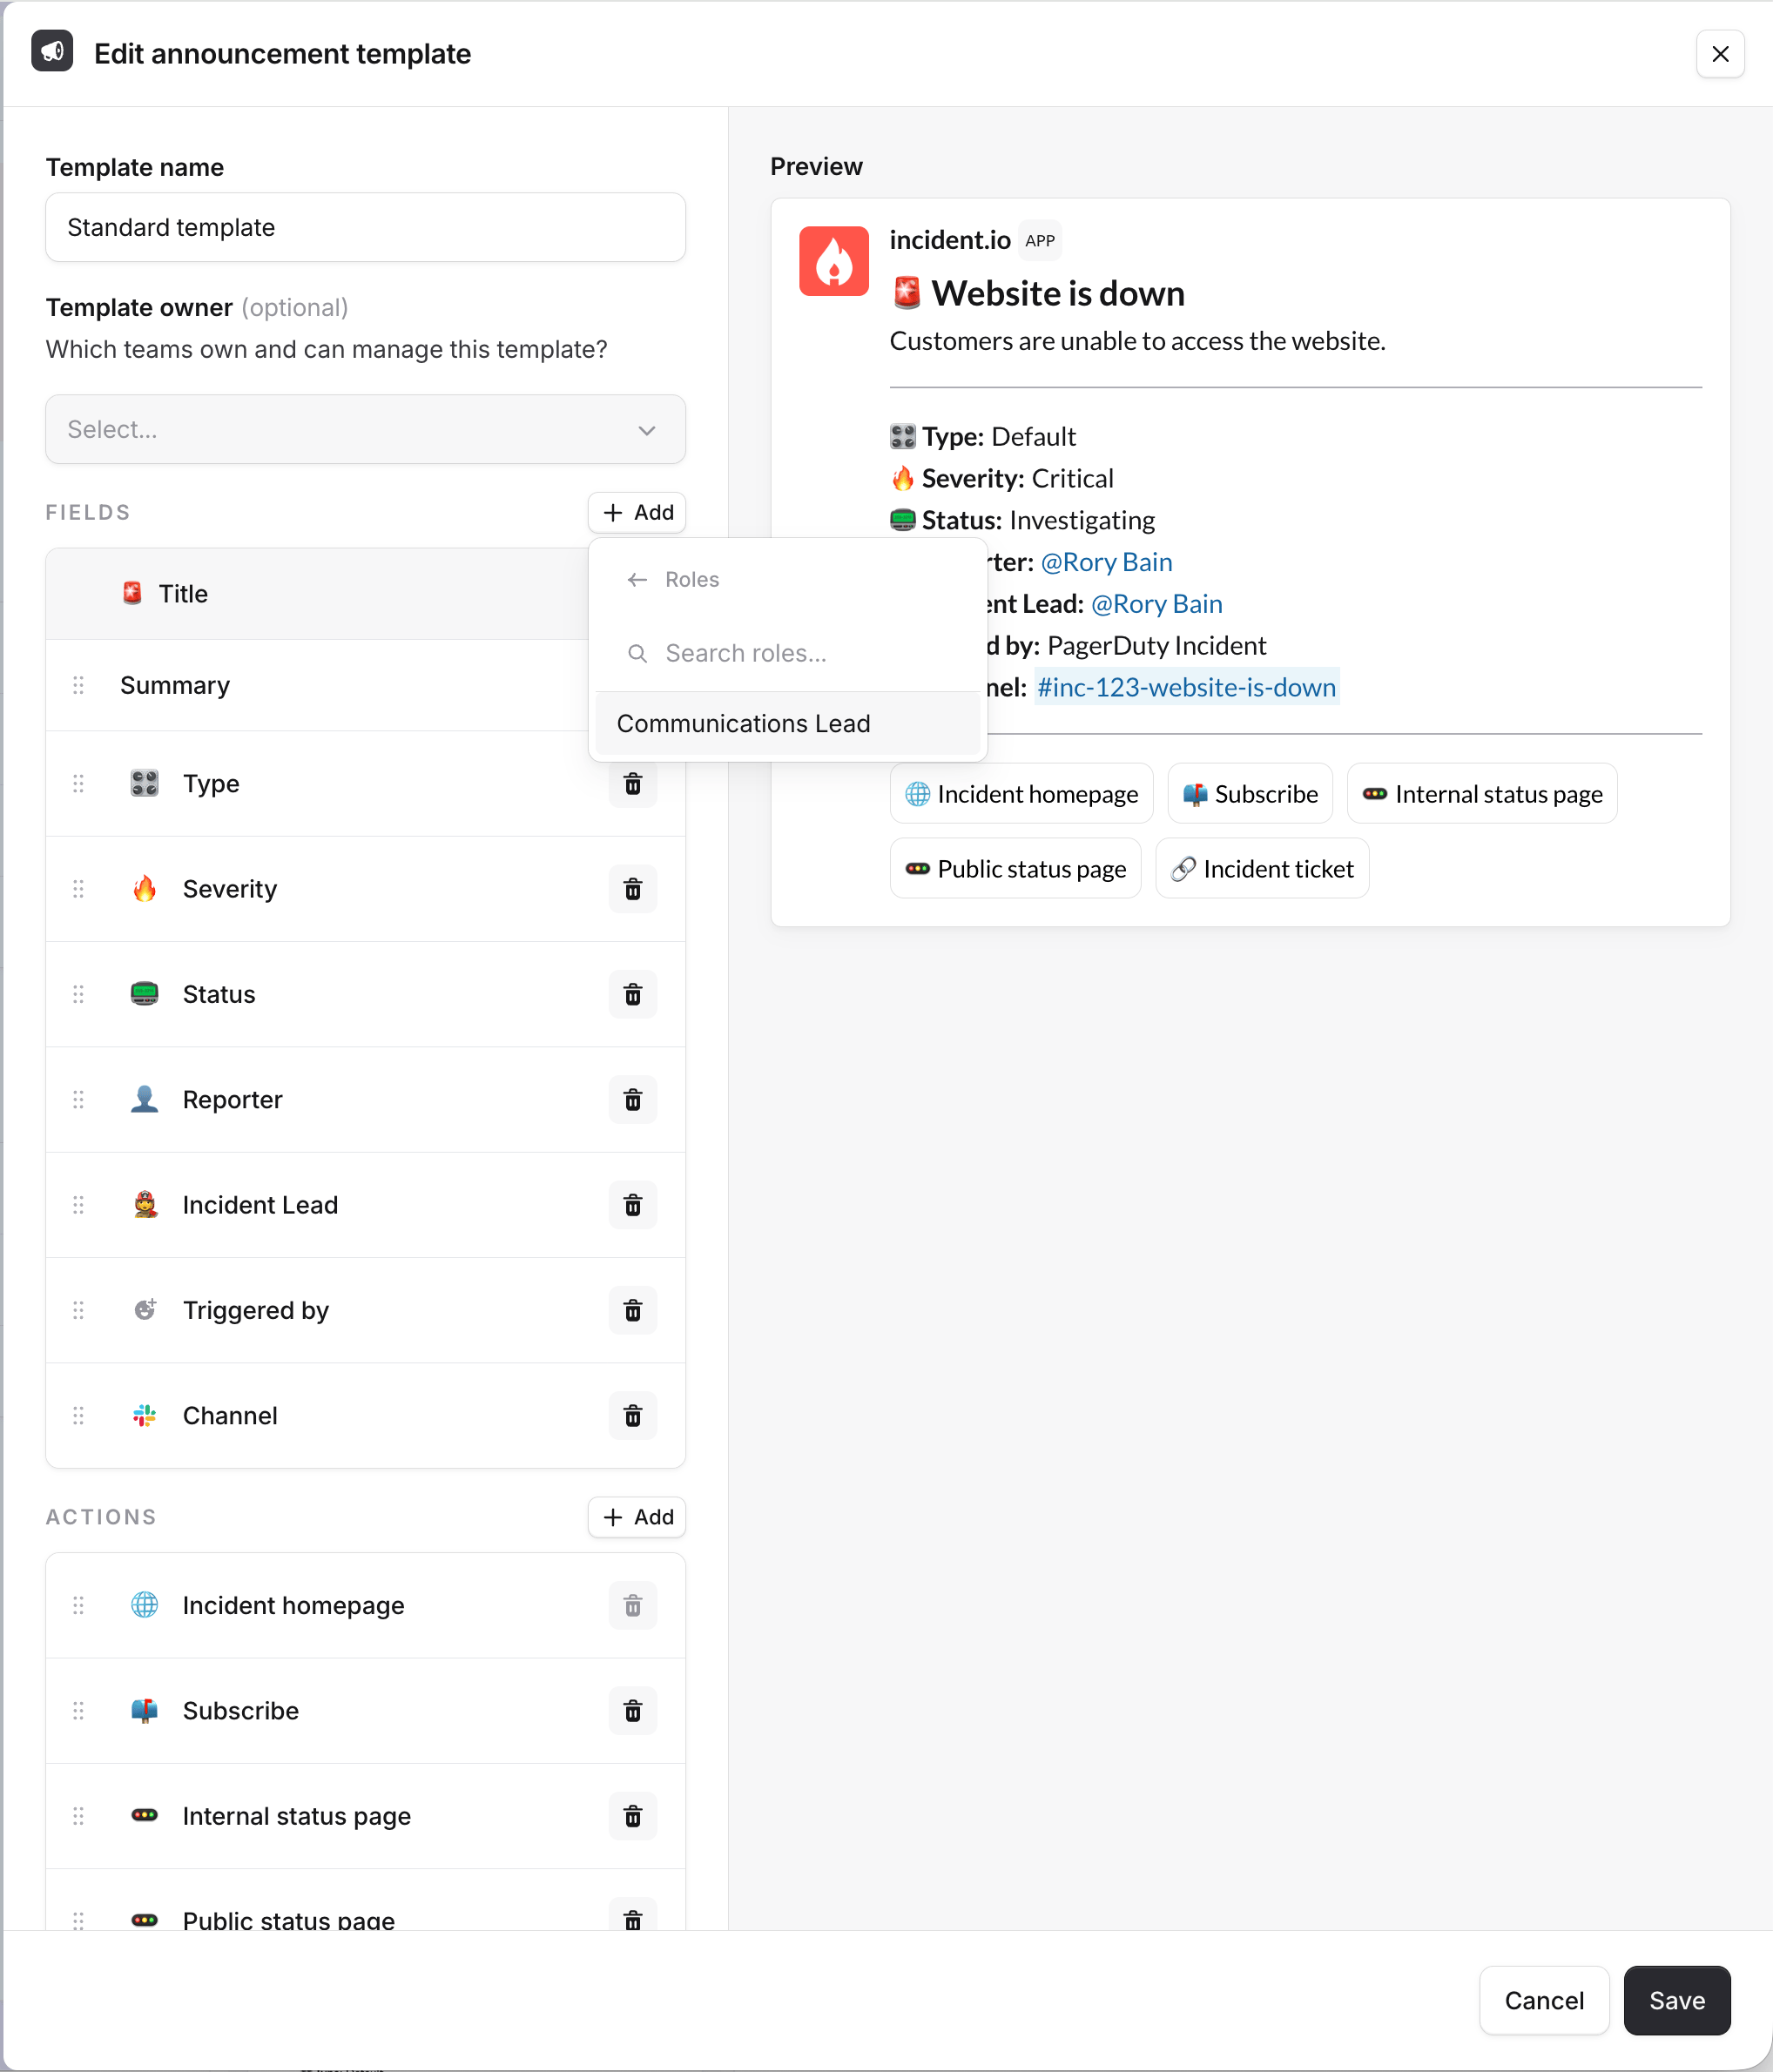Select the Summary field row label

point(175,685)
